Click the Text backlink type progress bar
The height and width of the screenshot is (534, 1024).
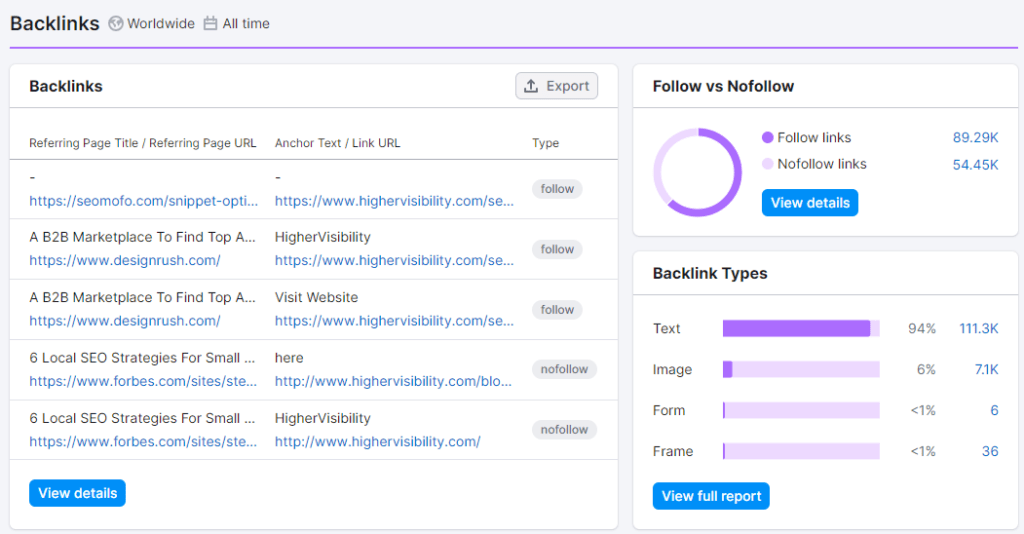[801, 328]
